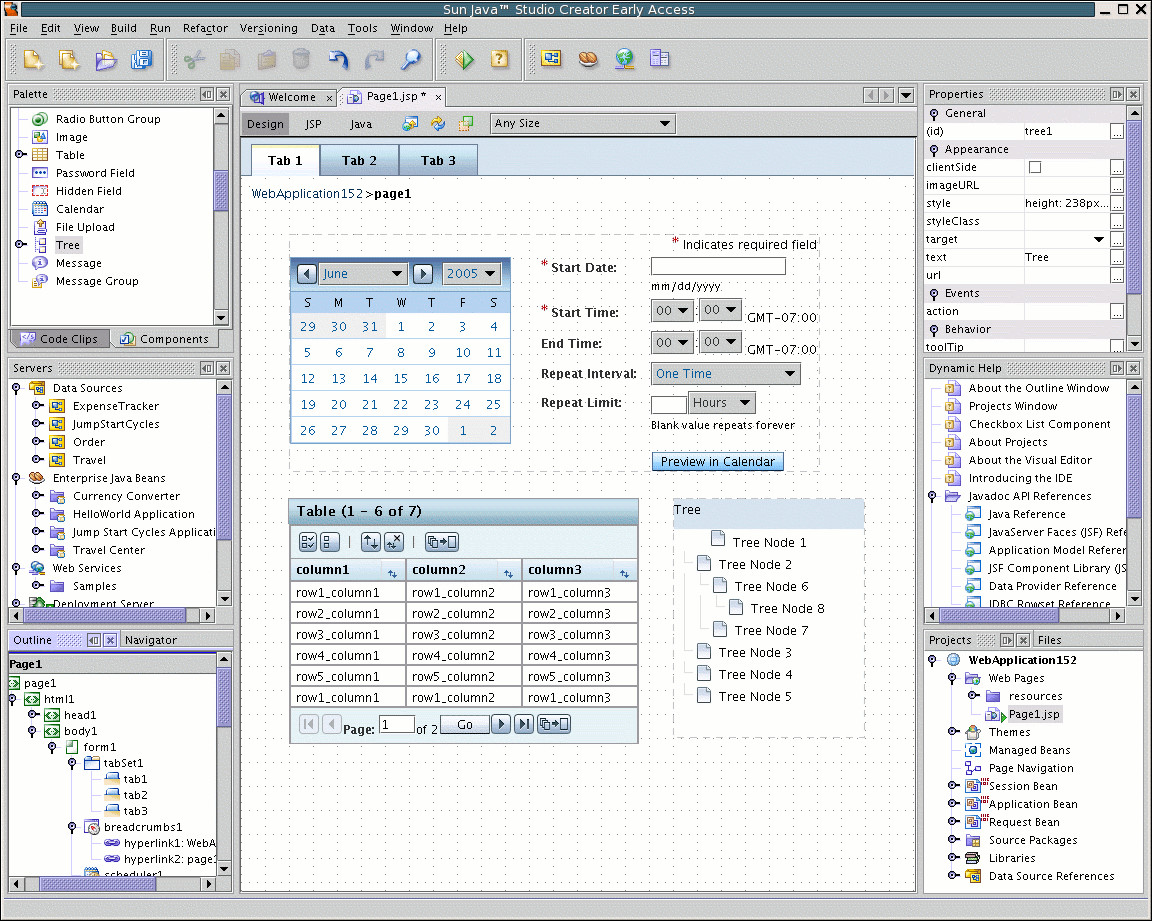The image size is (1152, 921).
Task: Open the Navigator tab
Action: 151,640
